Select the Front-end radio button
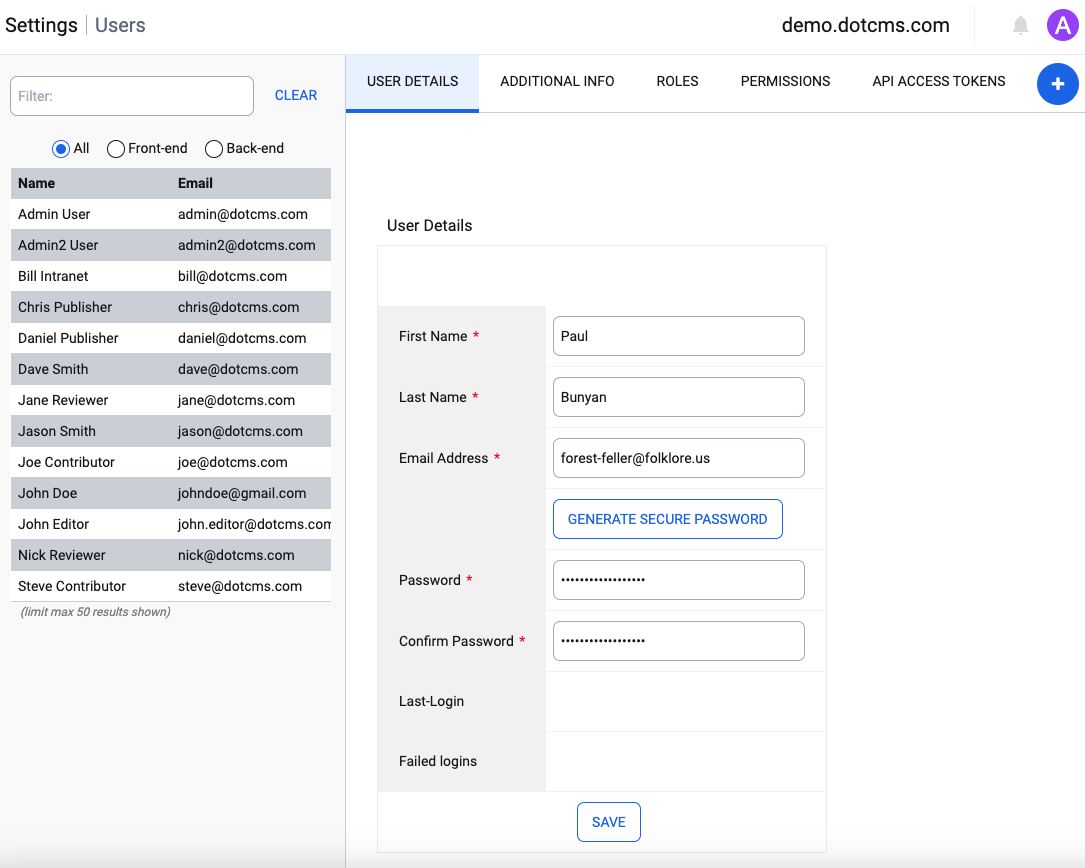The height and width of the screenshot is (868, 1085). click(x=116, y=149)
